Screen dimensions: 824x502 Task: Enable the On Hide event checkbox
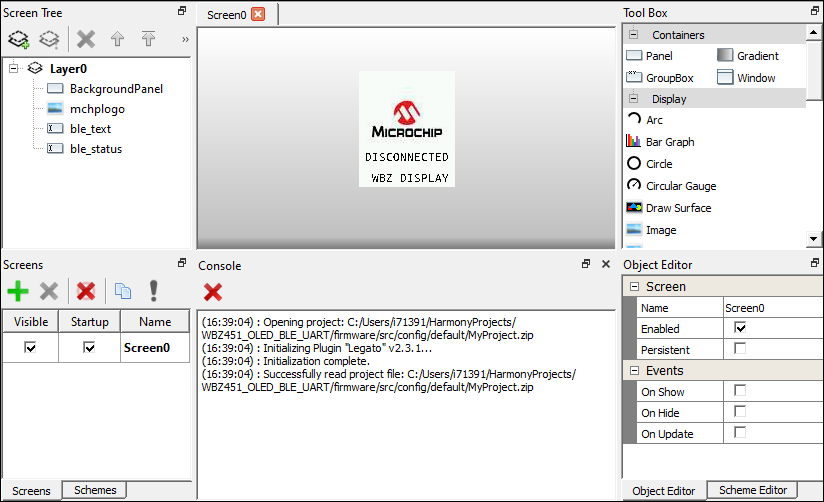[x=740, y=412]
